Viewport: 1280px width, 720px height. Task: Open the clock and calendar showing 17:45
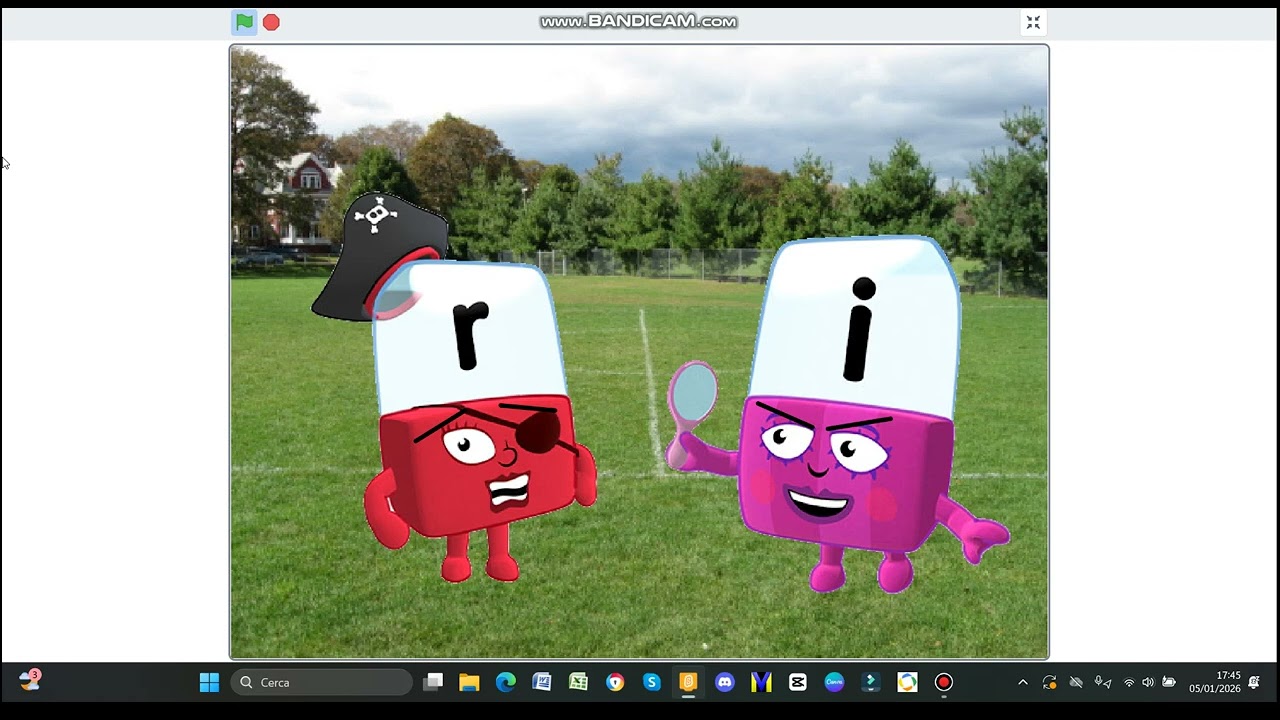[x=1214, y=682]
